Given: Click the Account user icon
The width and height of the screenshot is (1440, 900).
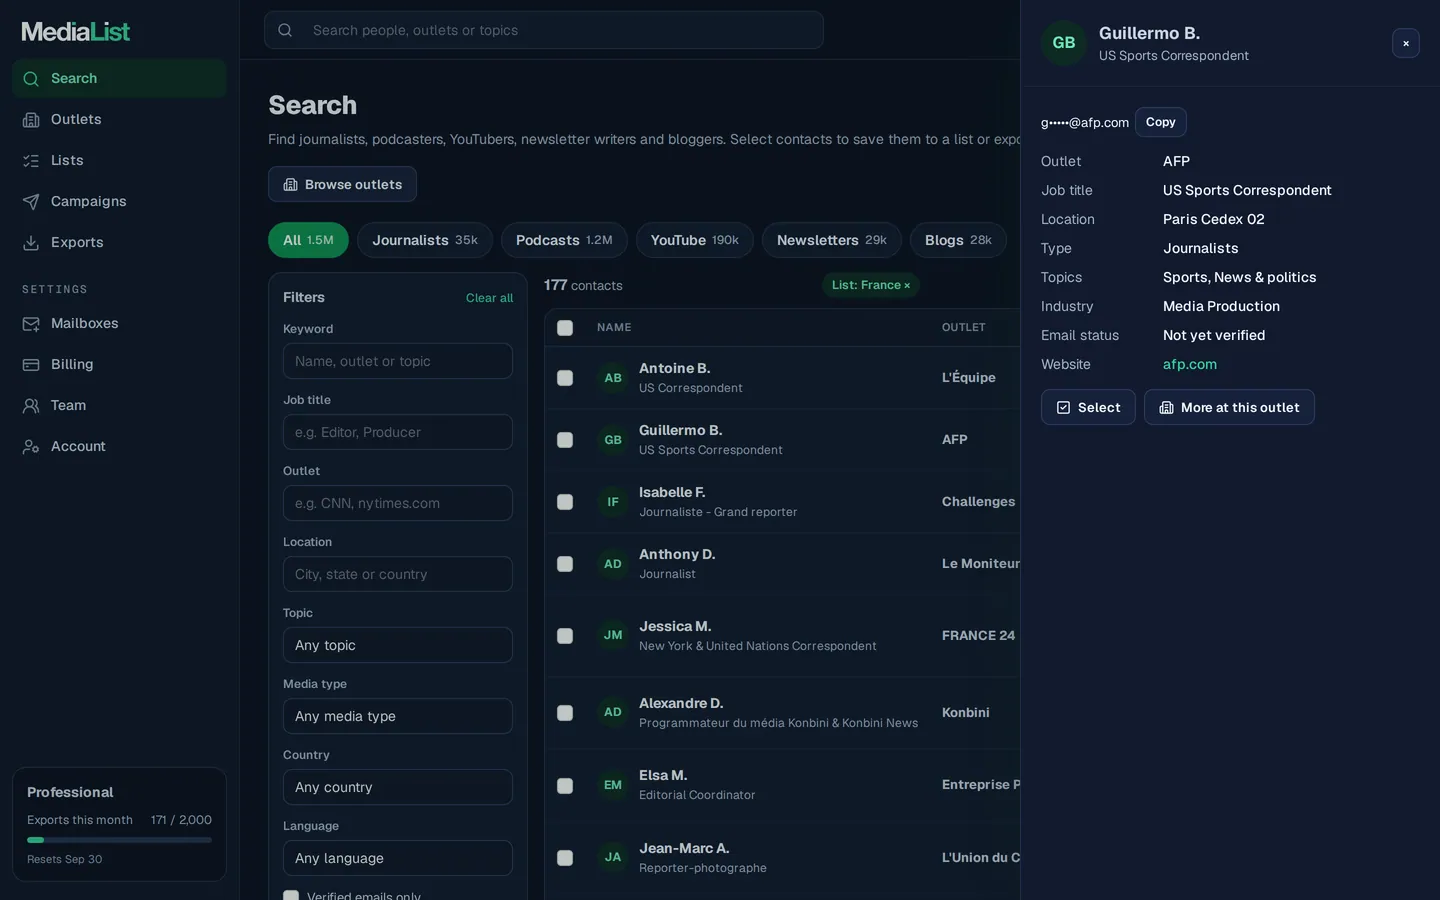Looking at the screenshot, I should point(31,447).
